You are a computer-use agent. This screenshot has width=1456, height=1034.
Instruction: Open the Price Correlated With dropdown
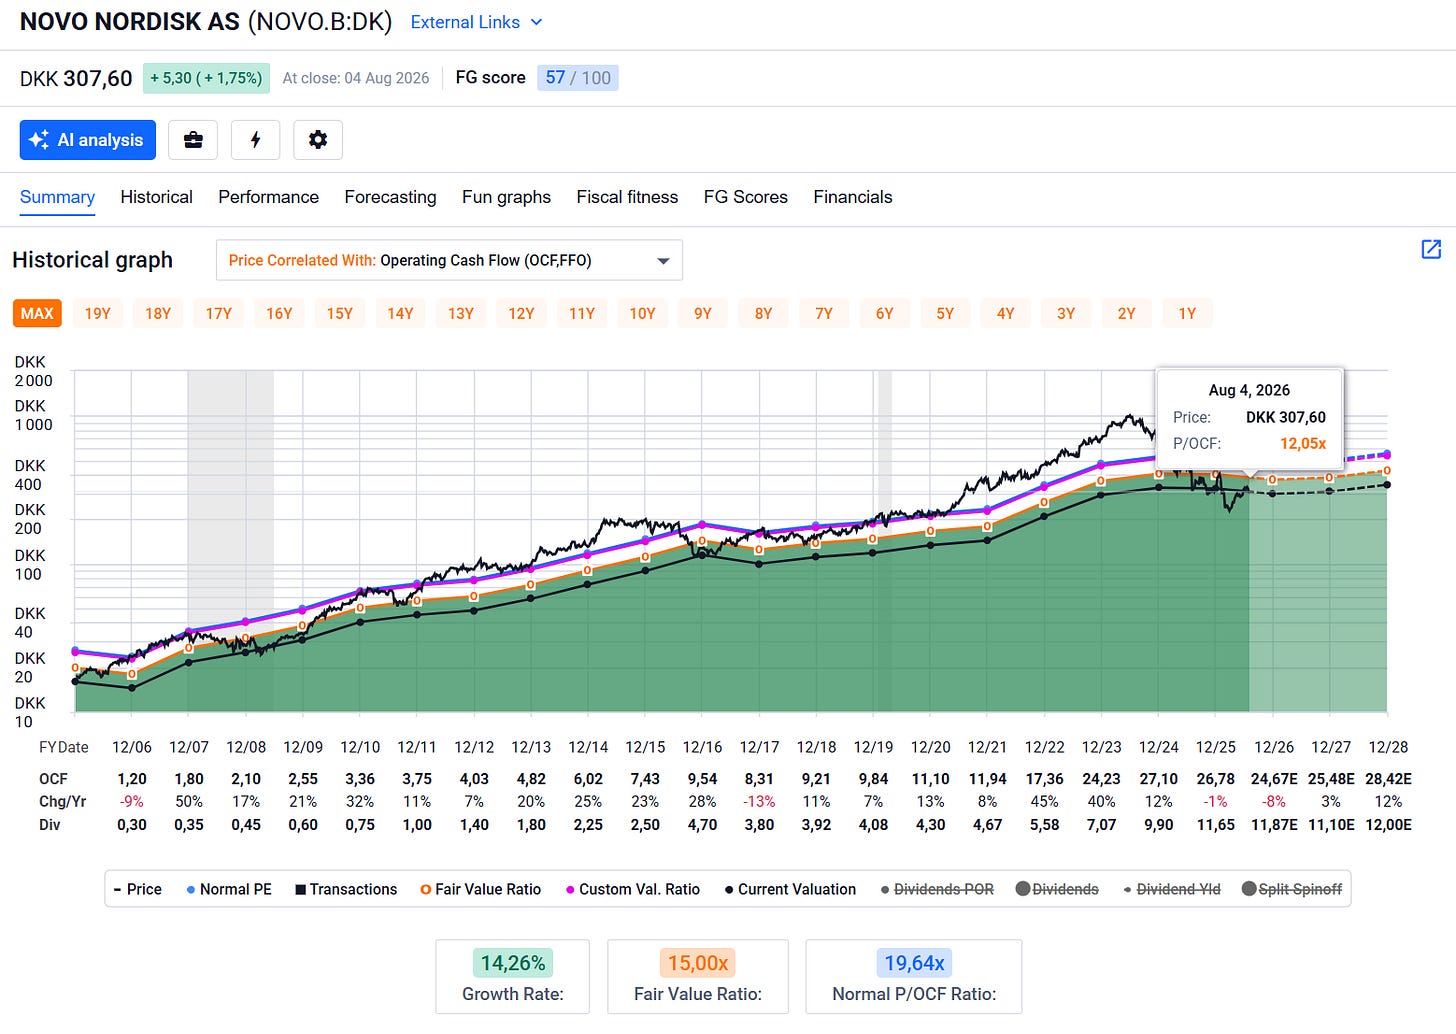tap(449, 260)
